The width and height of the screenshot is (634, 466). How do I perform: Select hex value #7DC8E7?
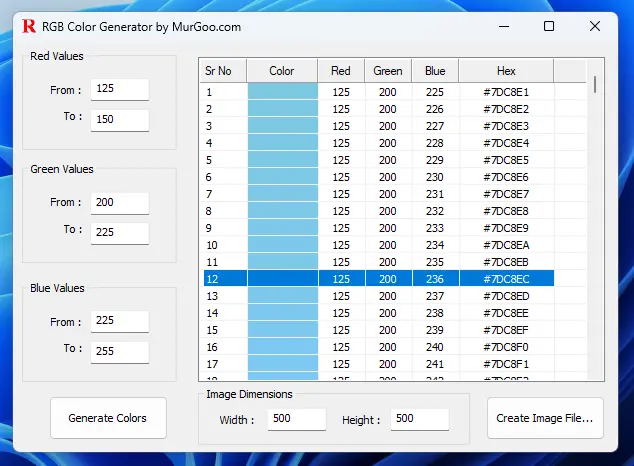pyautogui.click(x=506, y=194)
